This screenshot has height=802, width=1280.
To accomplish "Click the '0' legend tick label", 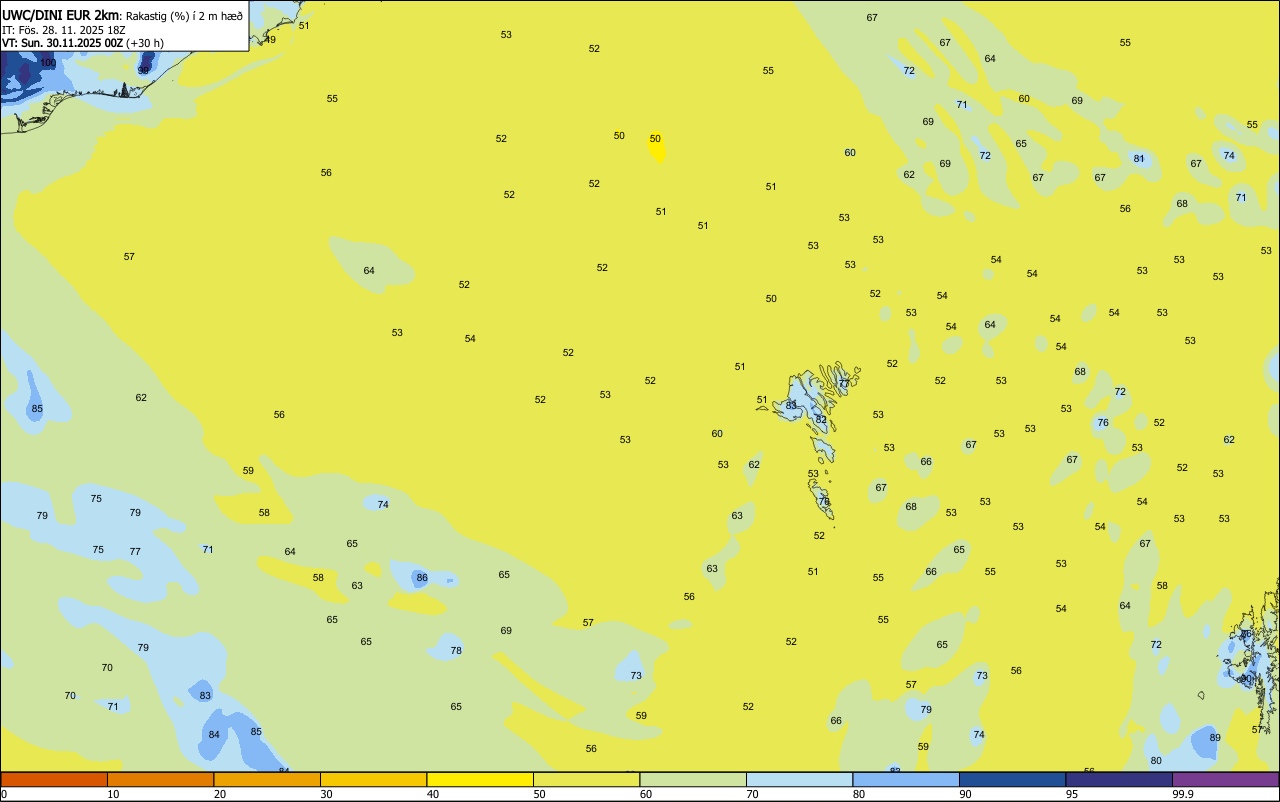I will (4, 794).
